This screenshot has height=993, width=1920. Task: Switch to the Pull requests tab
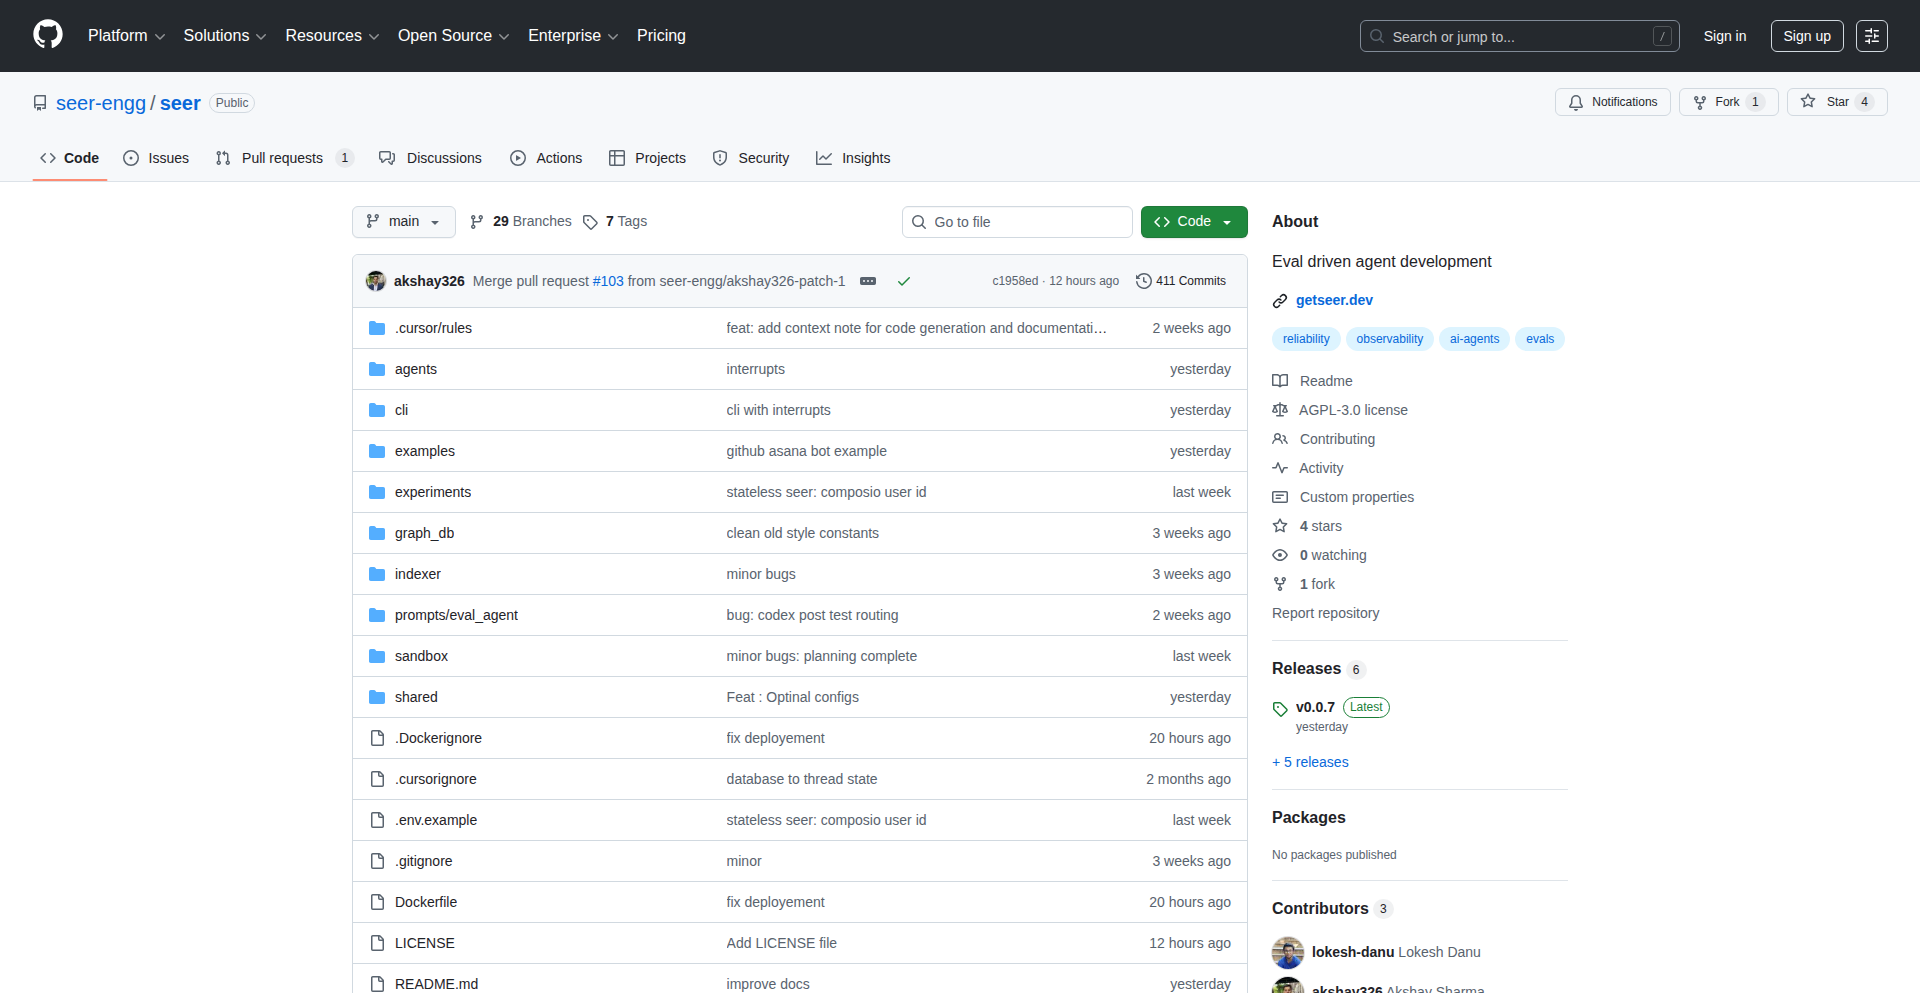coord(283,157)
